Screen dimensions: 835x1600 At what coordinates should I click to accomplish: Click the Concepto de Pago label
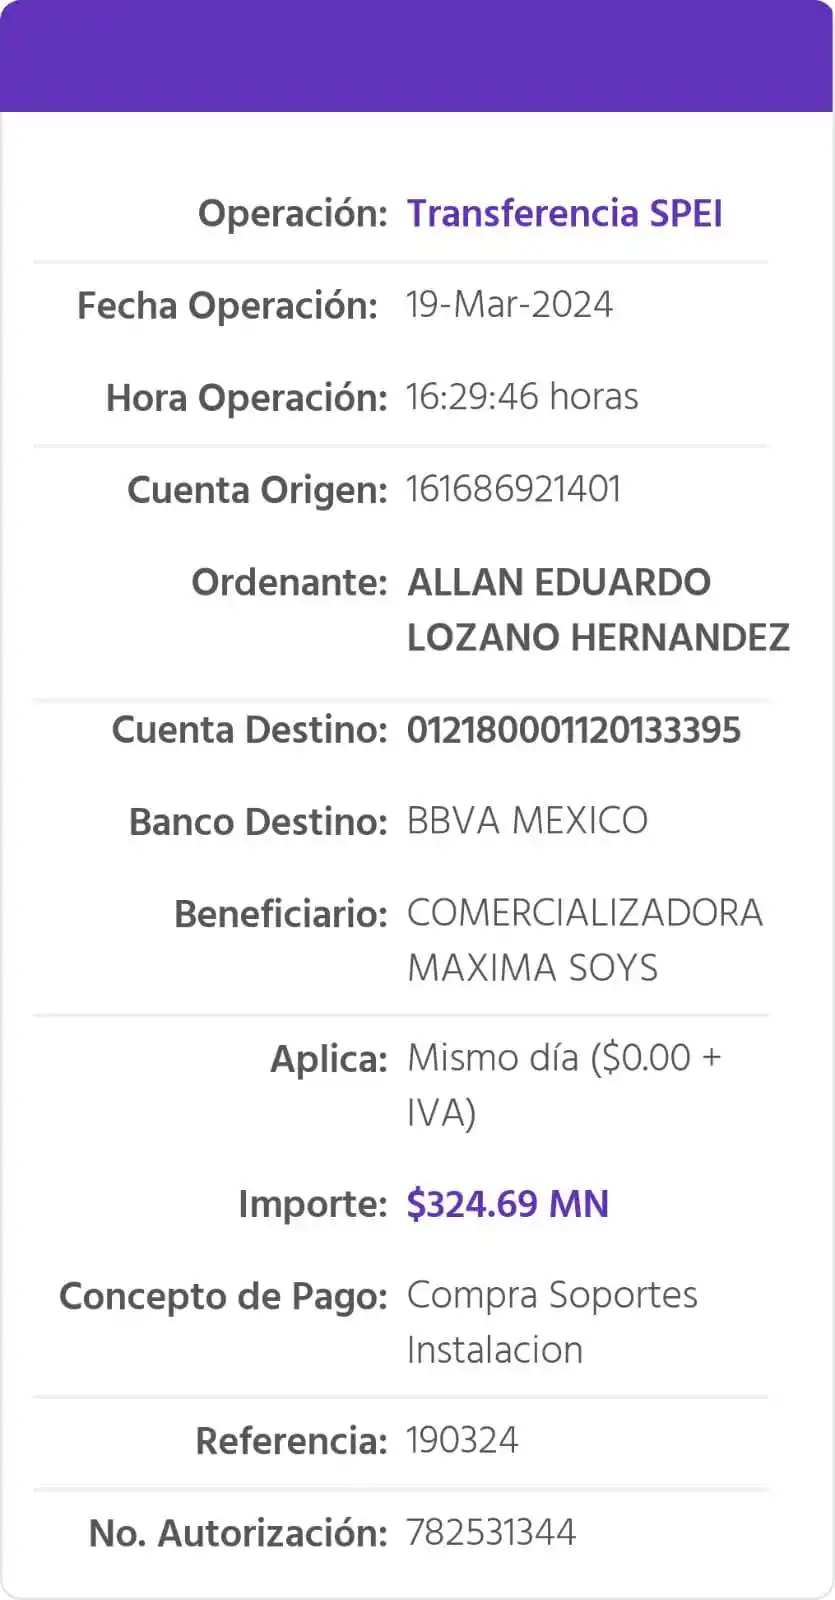point(222,1296)
